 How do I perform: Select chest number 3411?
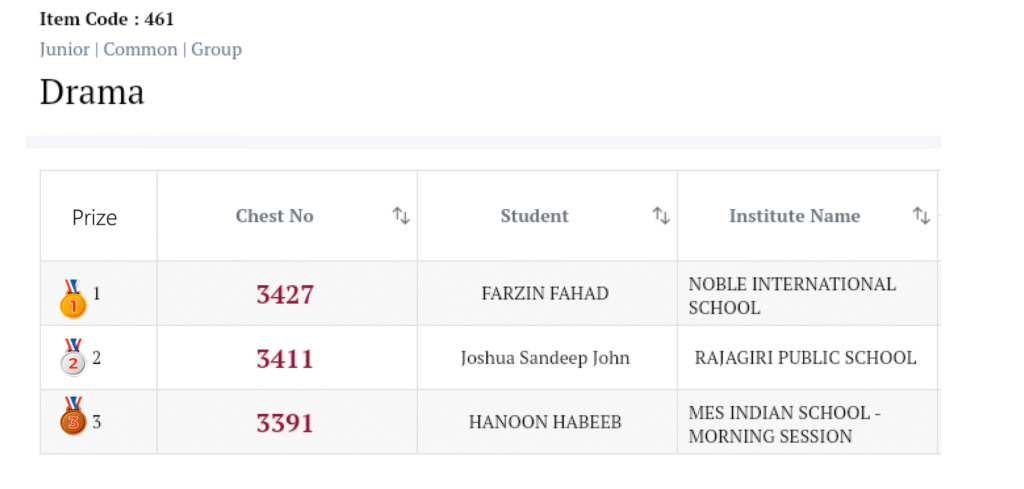(285, 358)
